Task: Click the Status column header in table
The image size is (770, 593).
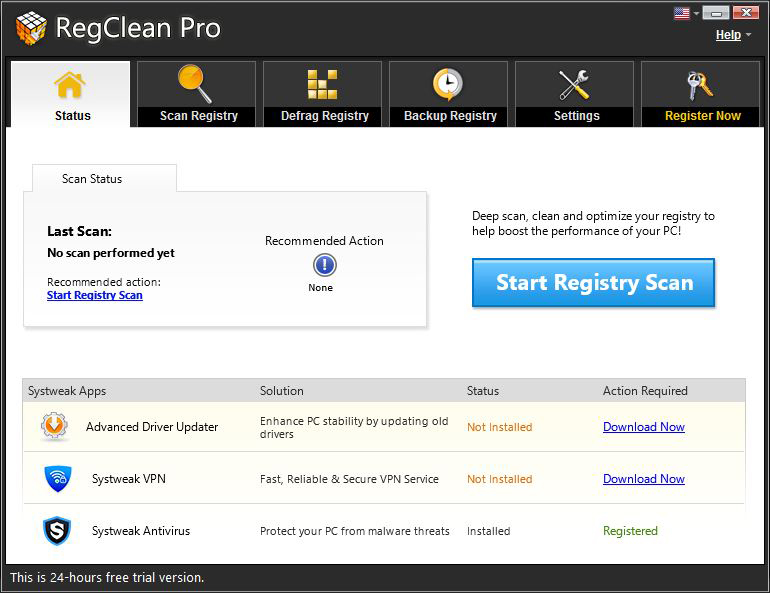Action: coord(483,391)
